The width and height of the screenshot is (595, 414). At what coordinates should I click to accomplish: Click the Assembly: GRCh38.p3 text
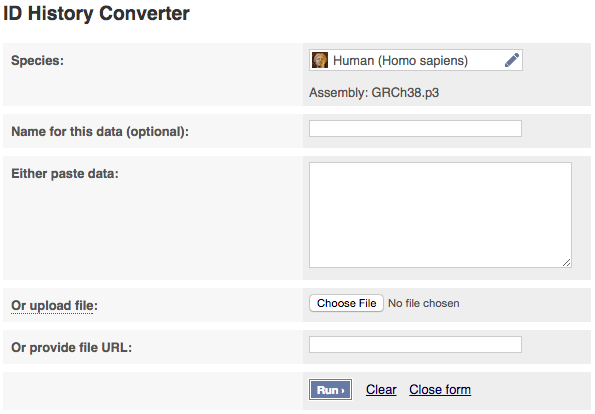(374, 93)
